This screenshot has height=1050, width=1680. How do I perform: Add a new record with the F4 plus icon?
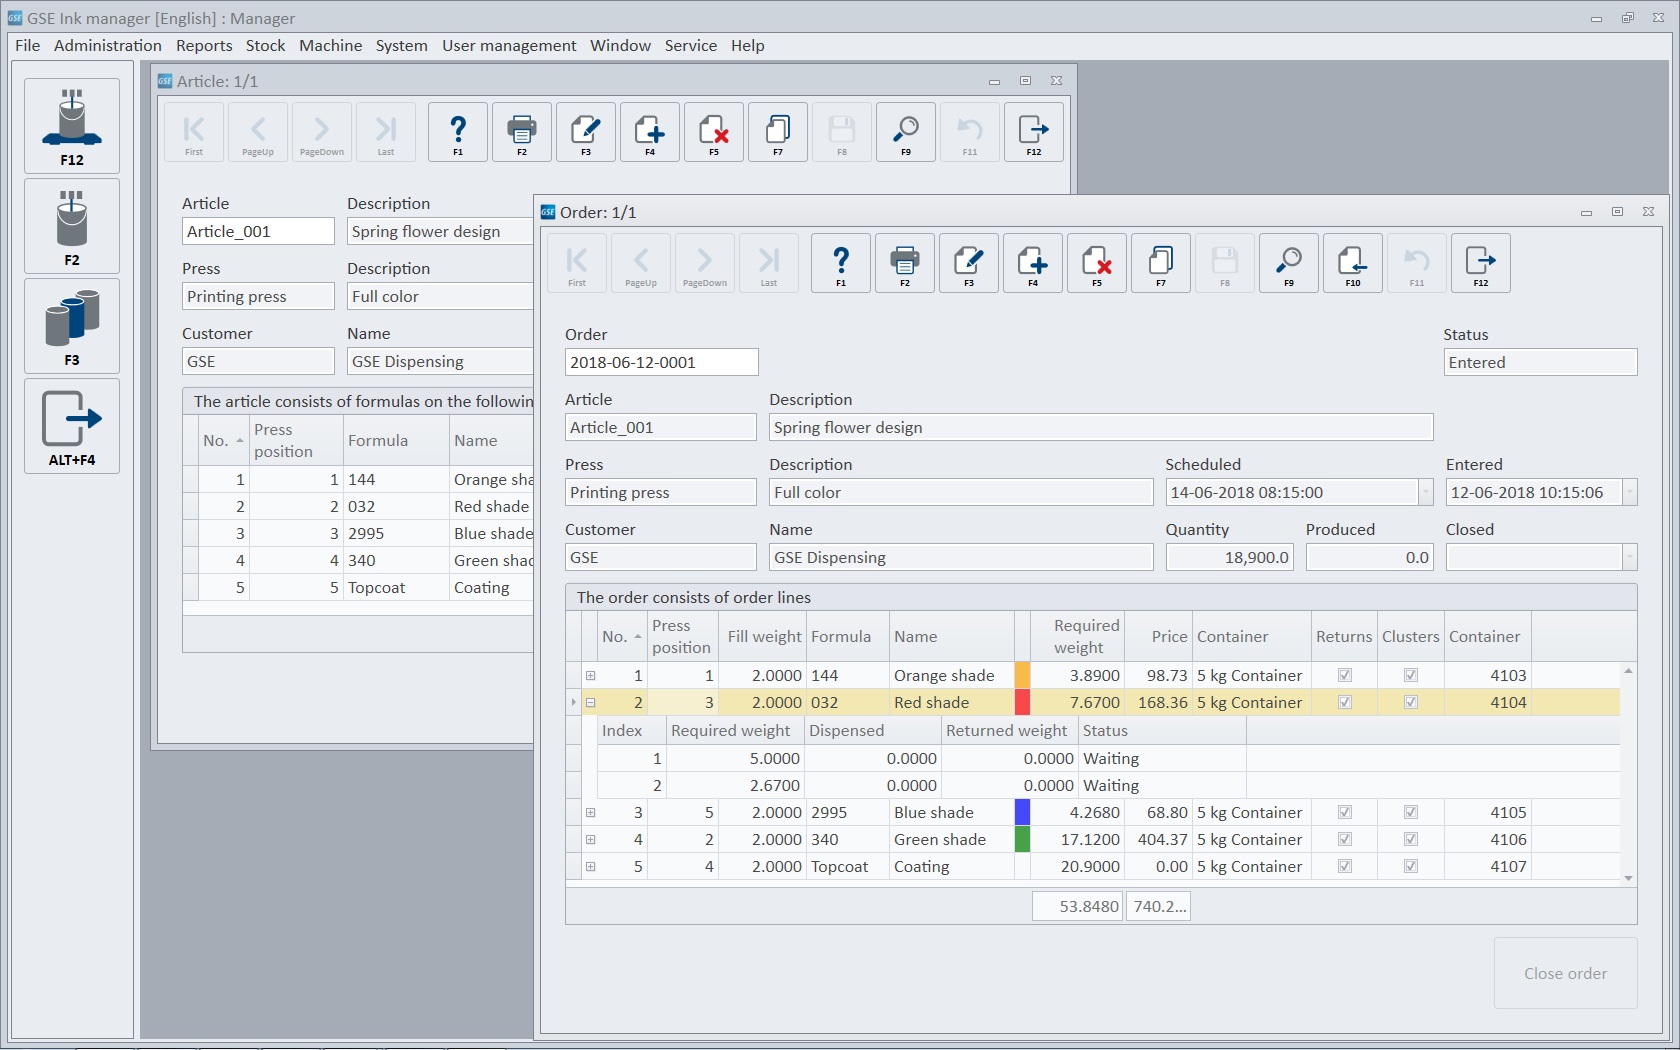pyautogui.click(x=1032, y=263)
